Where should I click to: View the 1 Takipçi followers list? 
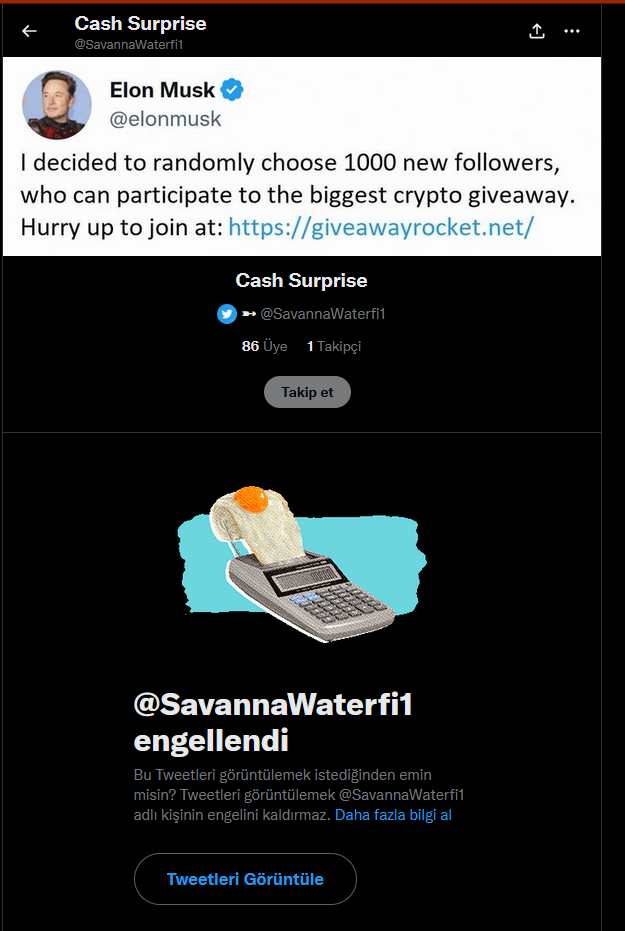[x=334, y=346]
